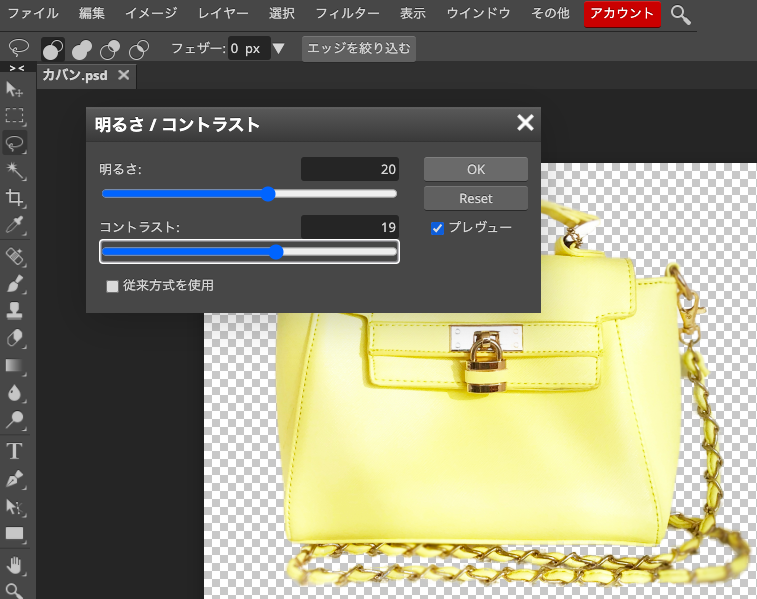The width and height of the screenshot is (757, 599).
Task: Click the コントラスト value field showing 19
Action: 350,227
